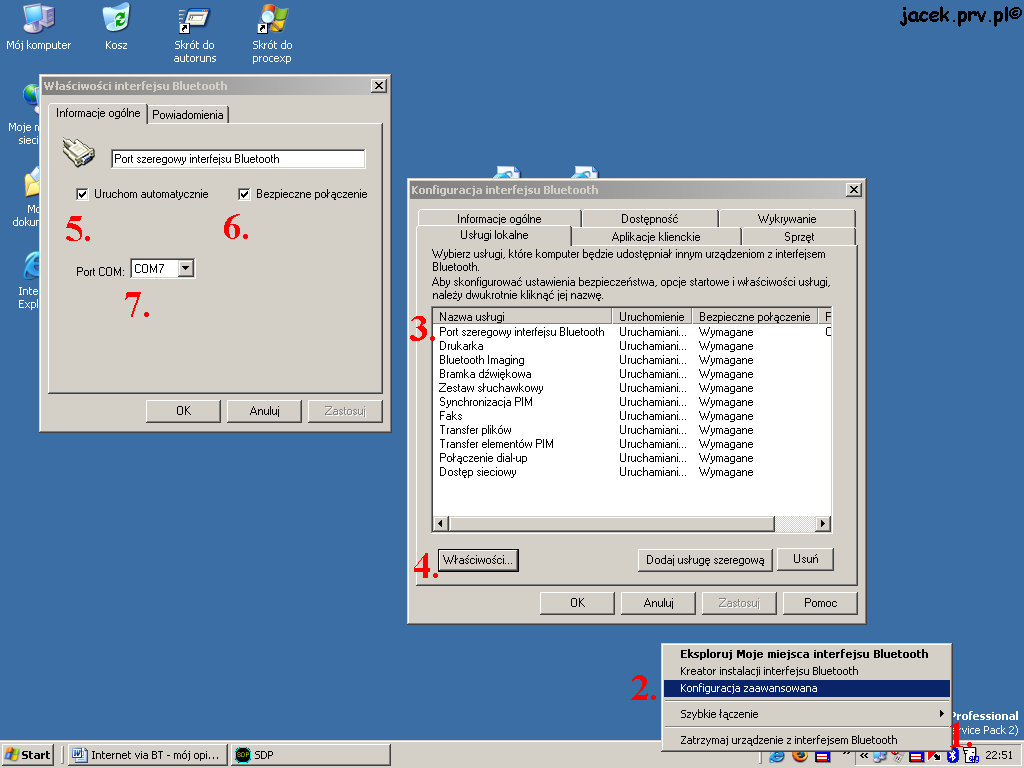Screen dimensions: 1024x768
Task: Sort by Bezpieczne połączenie column header
Action: 754,317
